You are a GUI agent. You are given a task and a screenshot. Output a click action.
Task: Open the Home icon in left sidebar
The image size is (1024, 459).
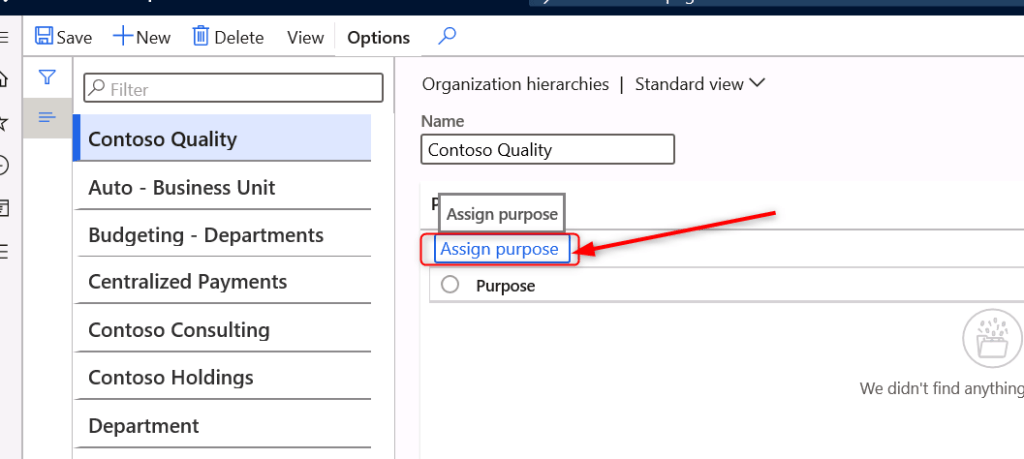coord(4,79)
